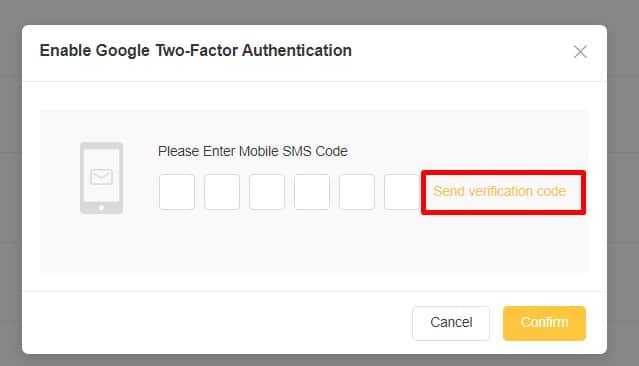Focus the second SMS code digit box

[x=222, y=192]
